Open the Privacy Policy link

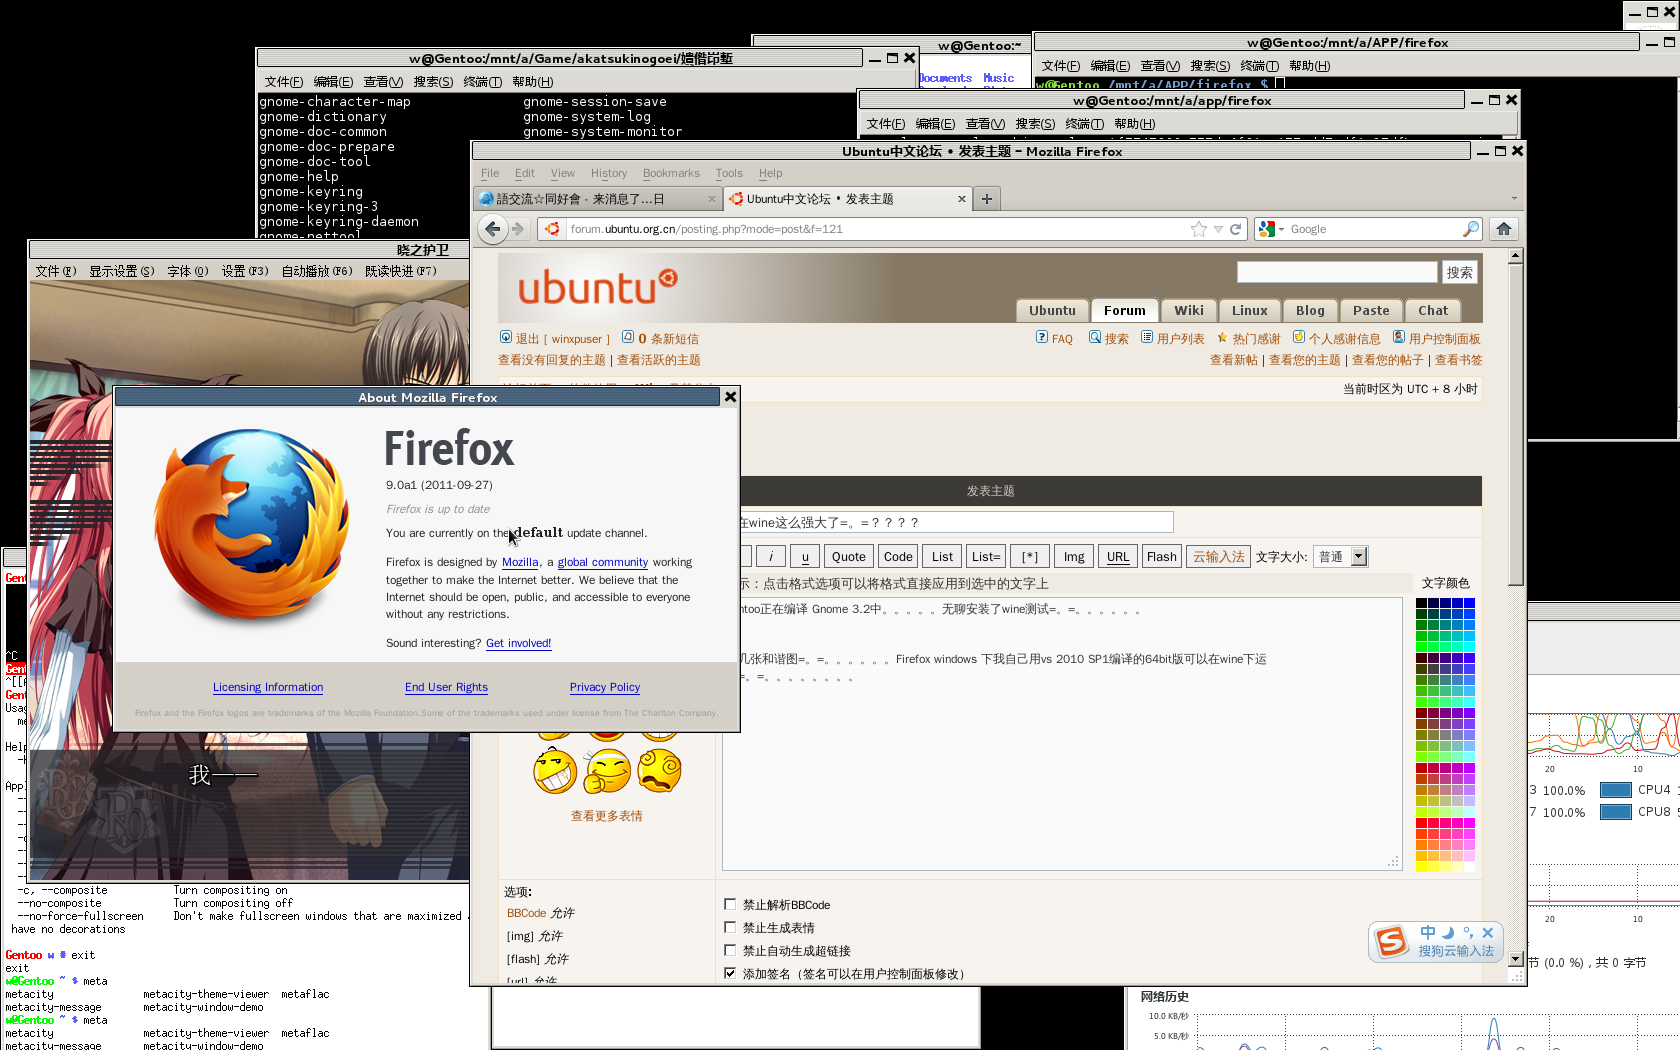click(605, 687)
